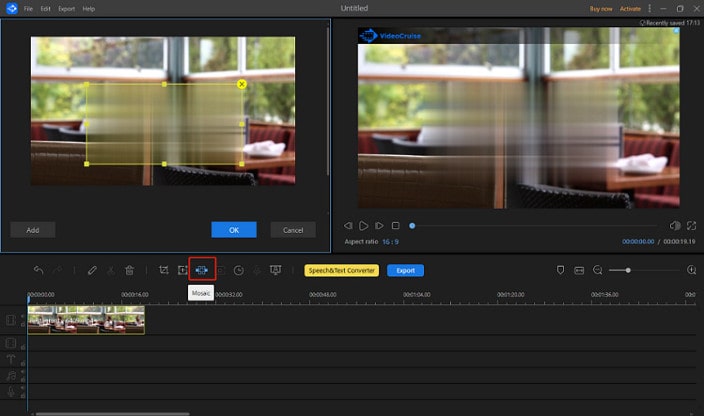Click the fit-to-timeline icon beside the marker
704x416 pixels.
pos(579,270)
